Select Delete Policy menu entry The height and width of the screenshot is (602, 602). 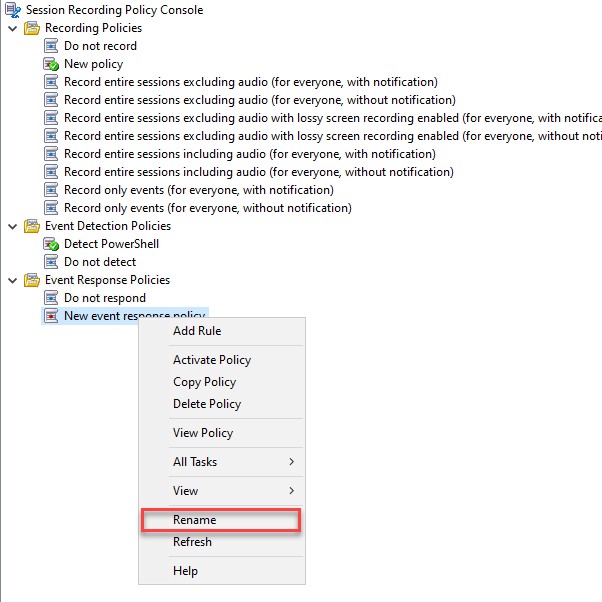coord(222,404)
